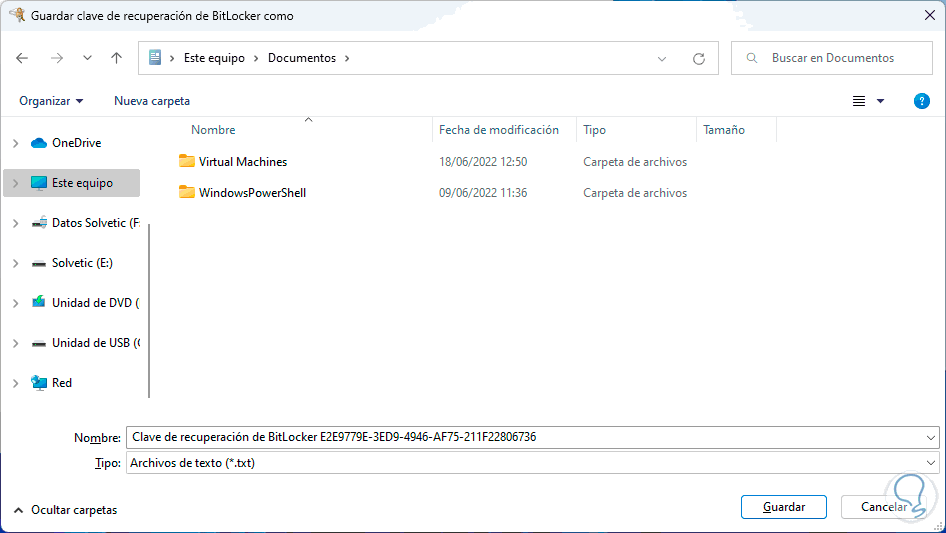This screenshot has height=533, width=946.
Task: Click the Este equipo monitor icon
Action: (39, 183)
